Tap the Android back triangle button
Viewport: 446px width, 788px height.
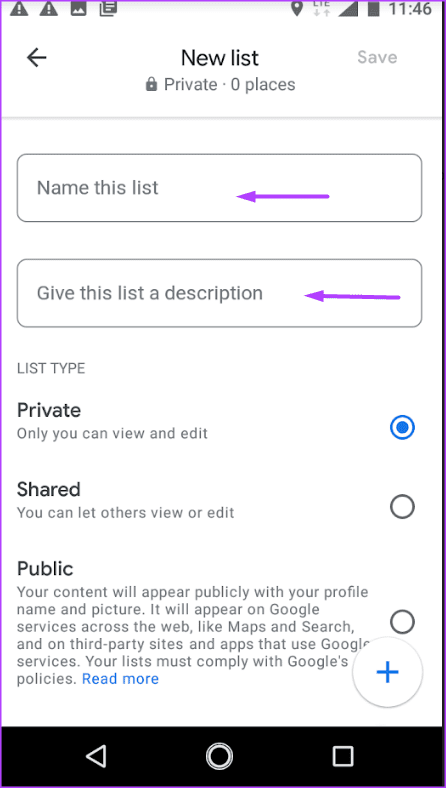96,755
